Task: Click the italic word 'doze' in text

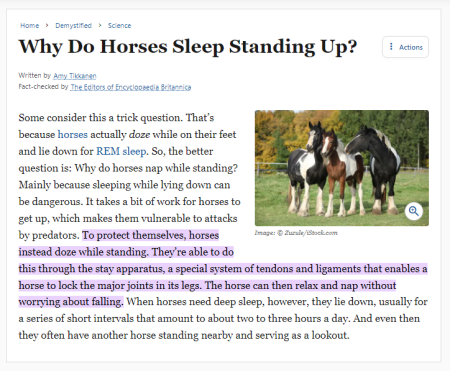Action: [139, 134]
